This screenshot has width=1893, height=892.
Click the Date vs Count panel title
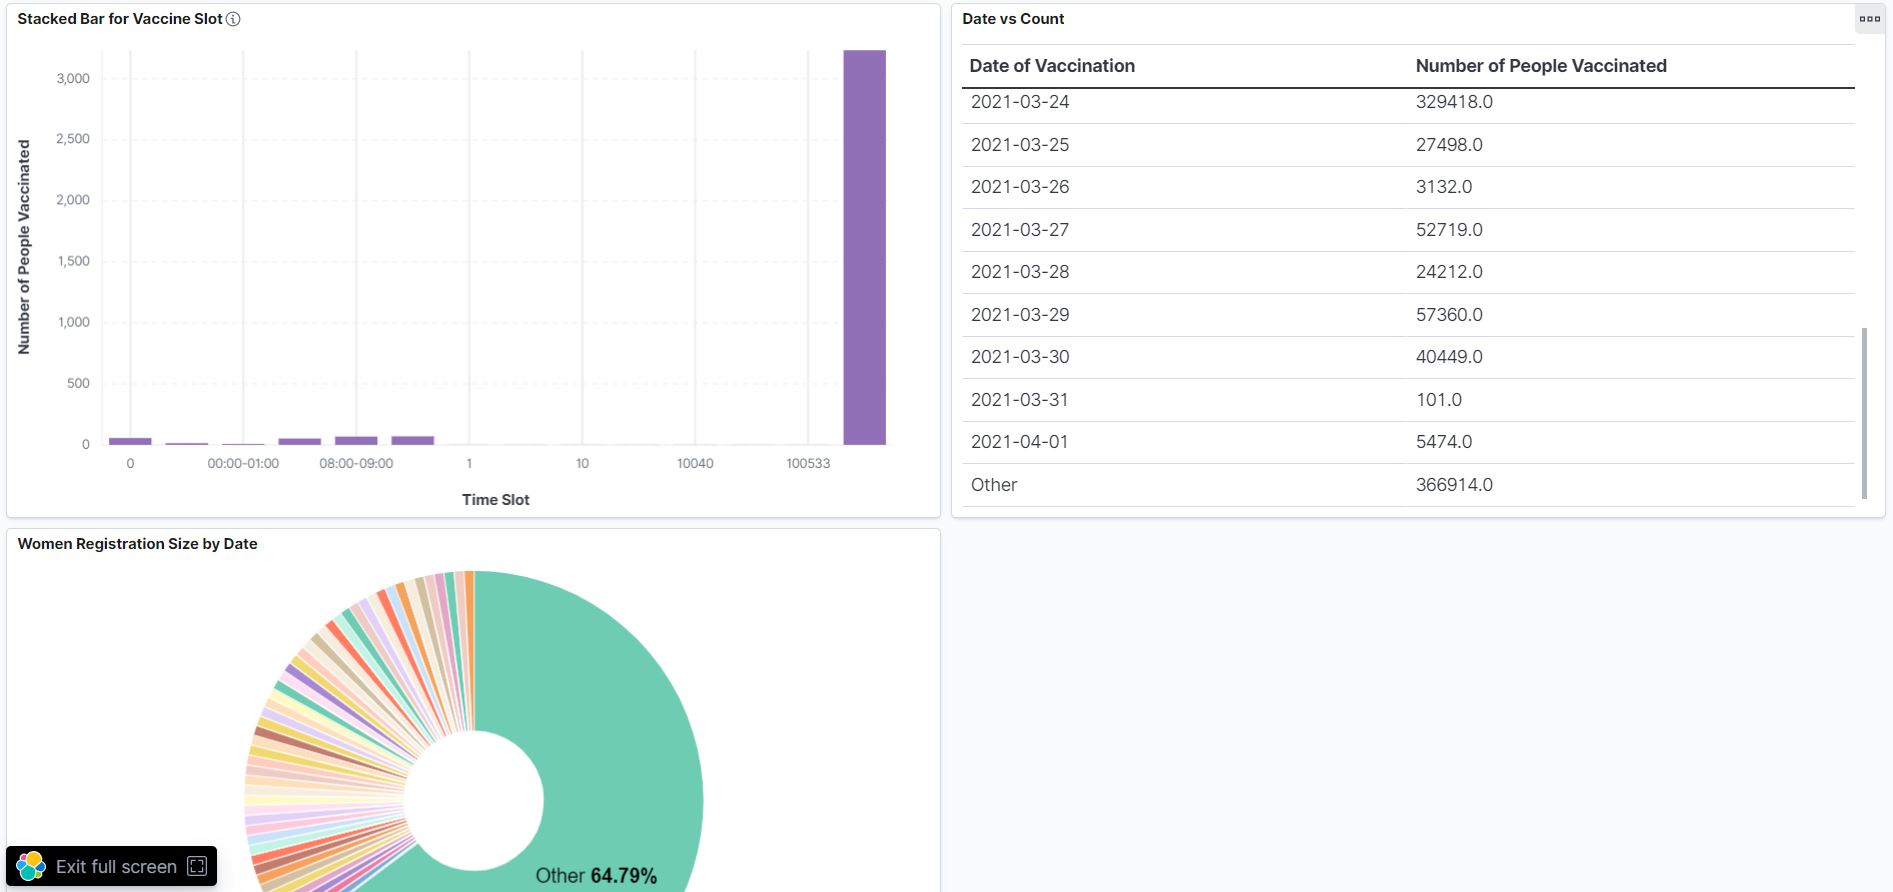(1013, 19)
